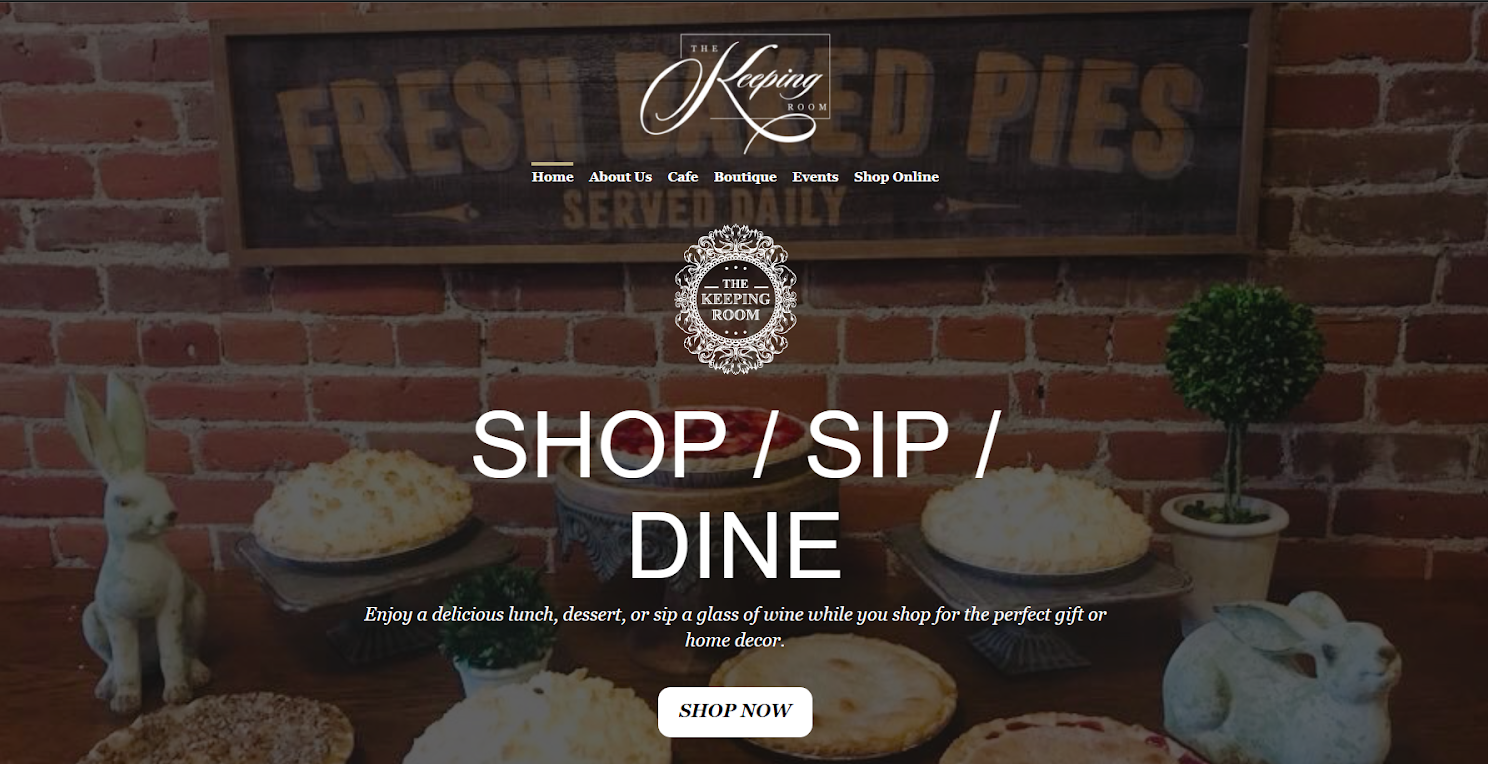The width and height of the screenshot is (1488, 764).
Task: Click the circular Keeping Room emblem
Action: (x=736, y=299)
